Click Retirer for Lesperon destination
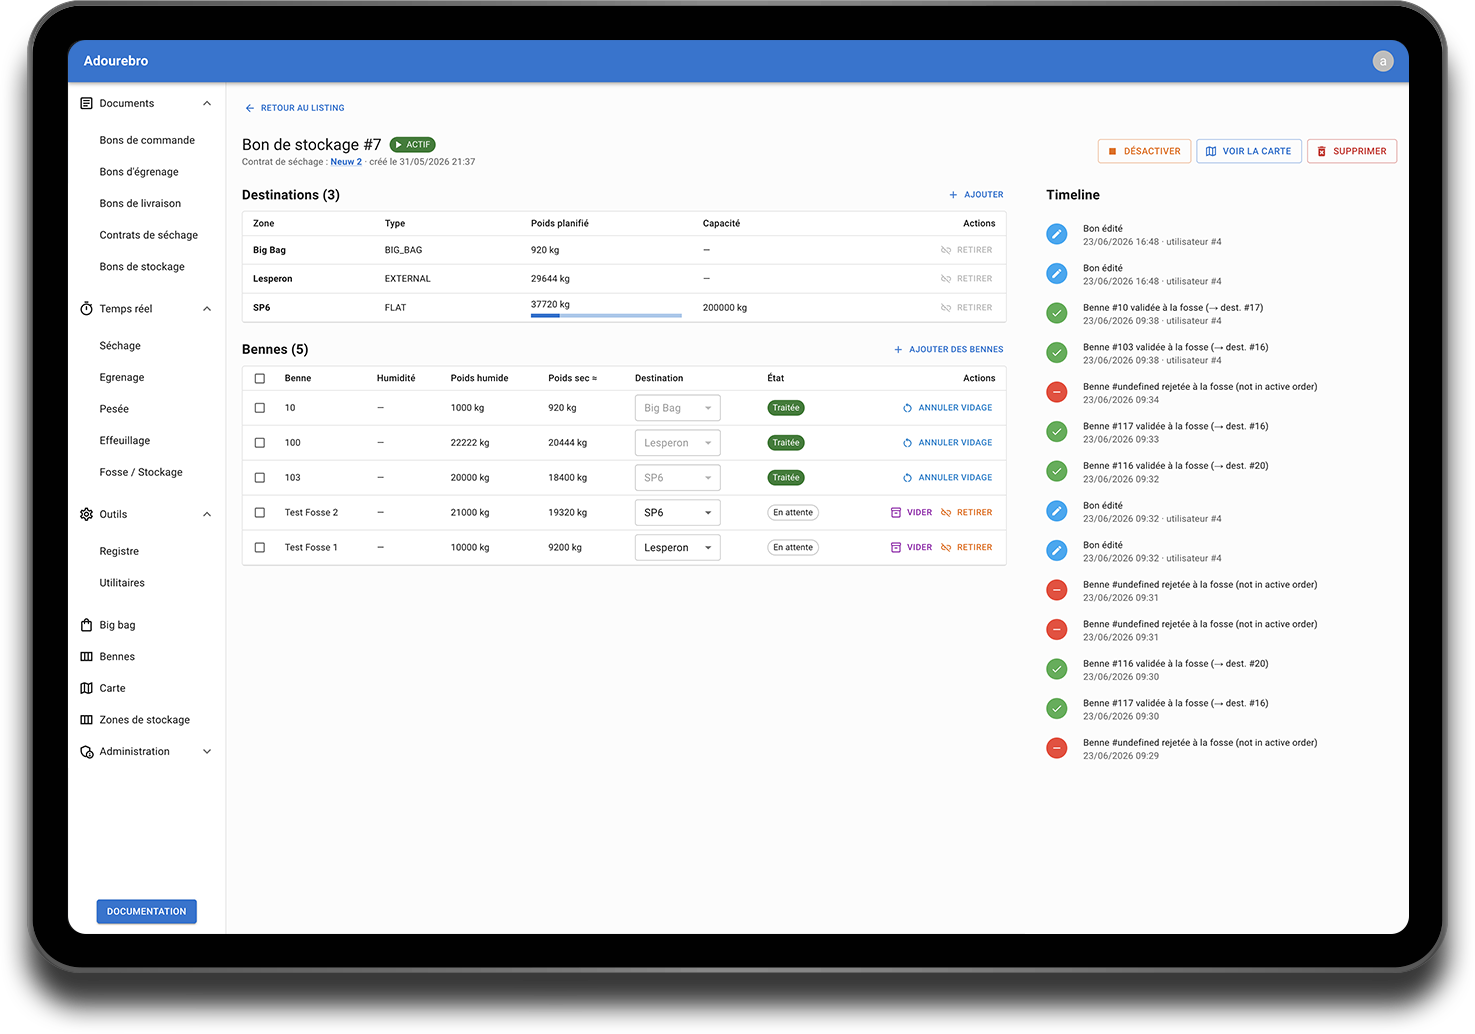 pyautogui.click(x=967, y=279)
